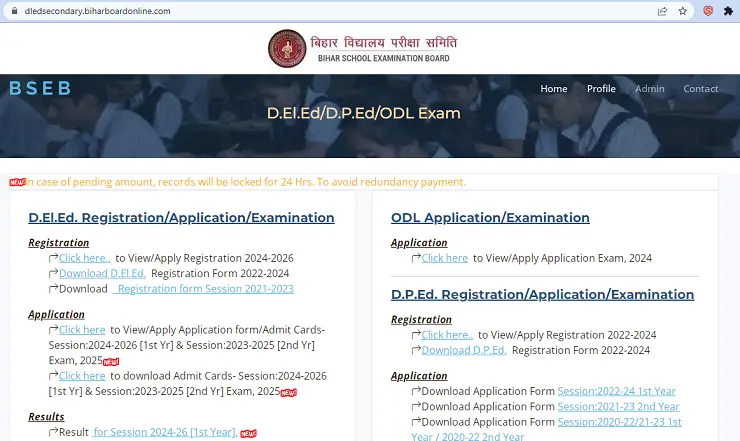Click the NEW badge beside Result Session 2024-26

[x=248, y=433]
